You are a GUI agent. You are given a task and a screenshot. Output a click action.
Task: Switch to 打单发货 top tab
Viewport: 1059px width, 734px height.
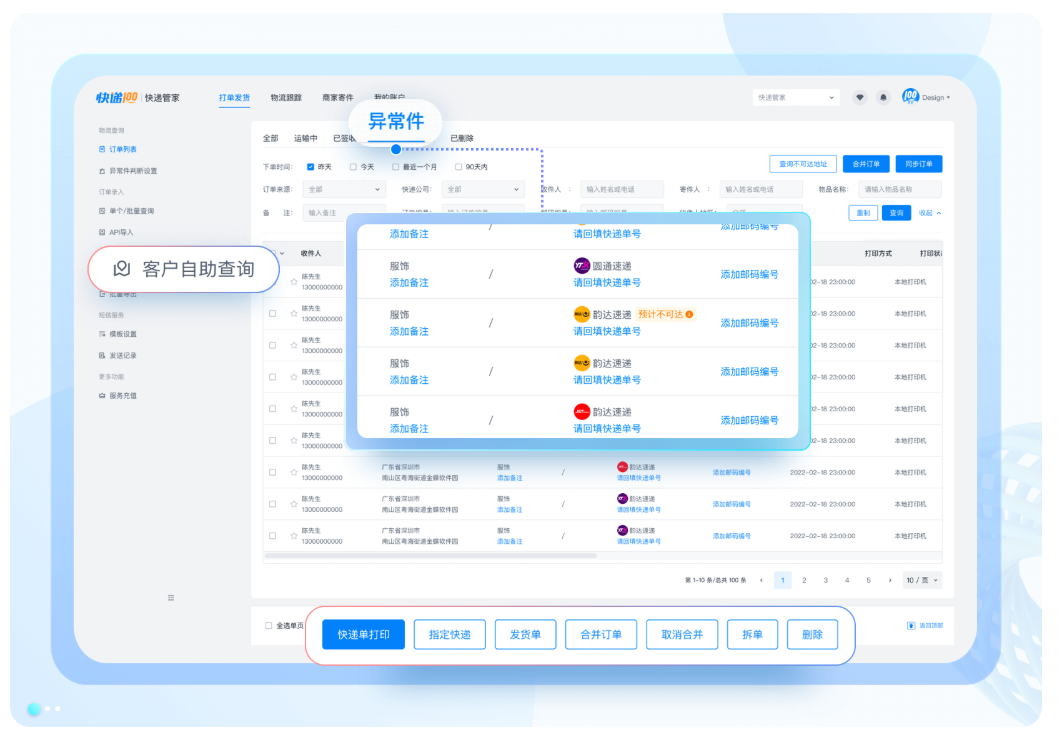click(234, 97)
